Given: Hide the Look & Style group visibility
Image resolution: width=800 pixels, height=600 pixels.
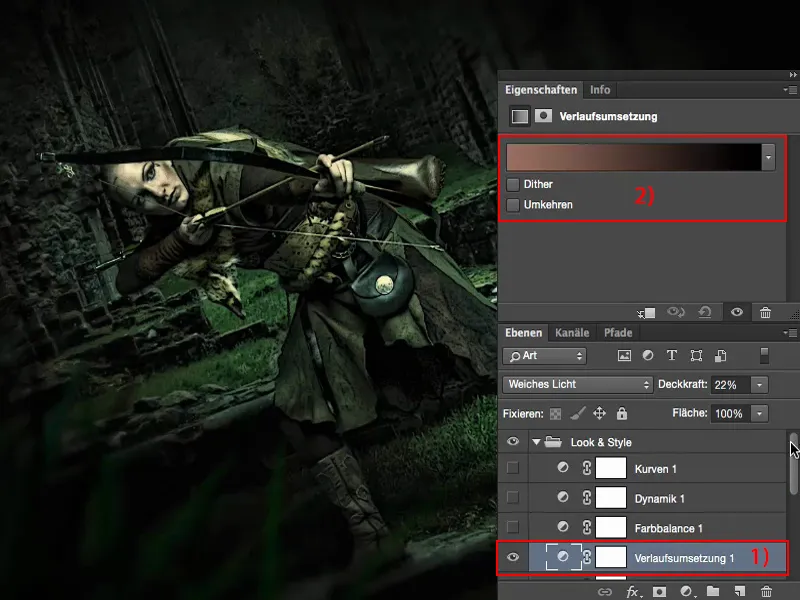Looking at the screenshot, I should tap(512, 442).
